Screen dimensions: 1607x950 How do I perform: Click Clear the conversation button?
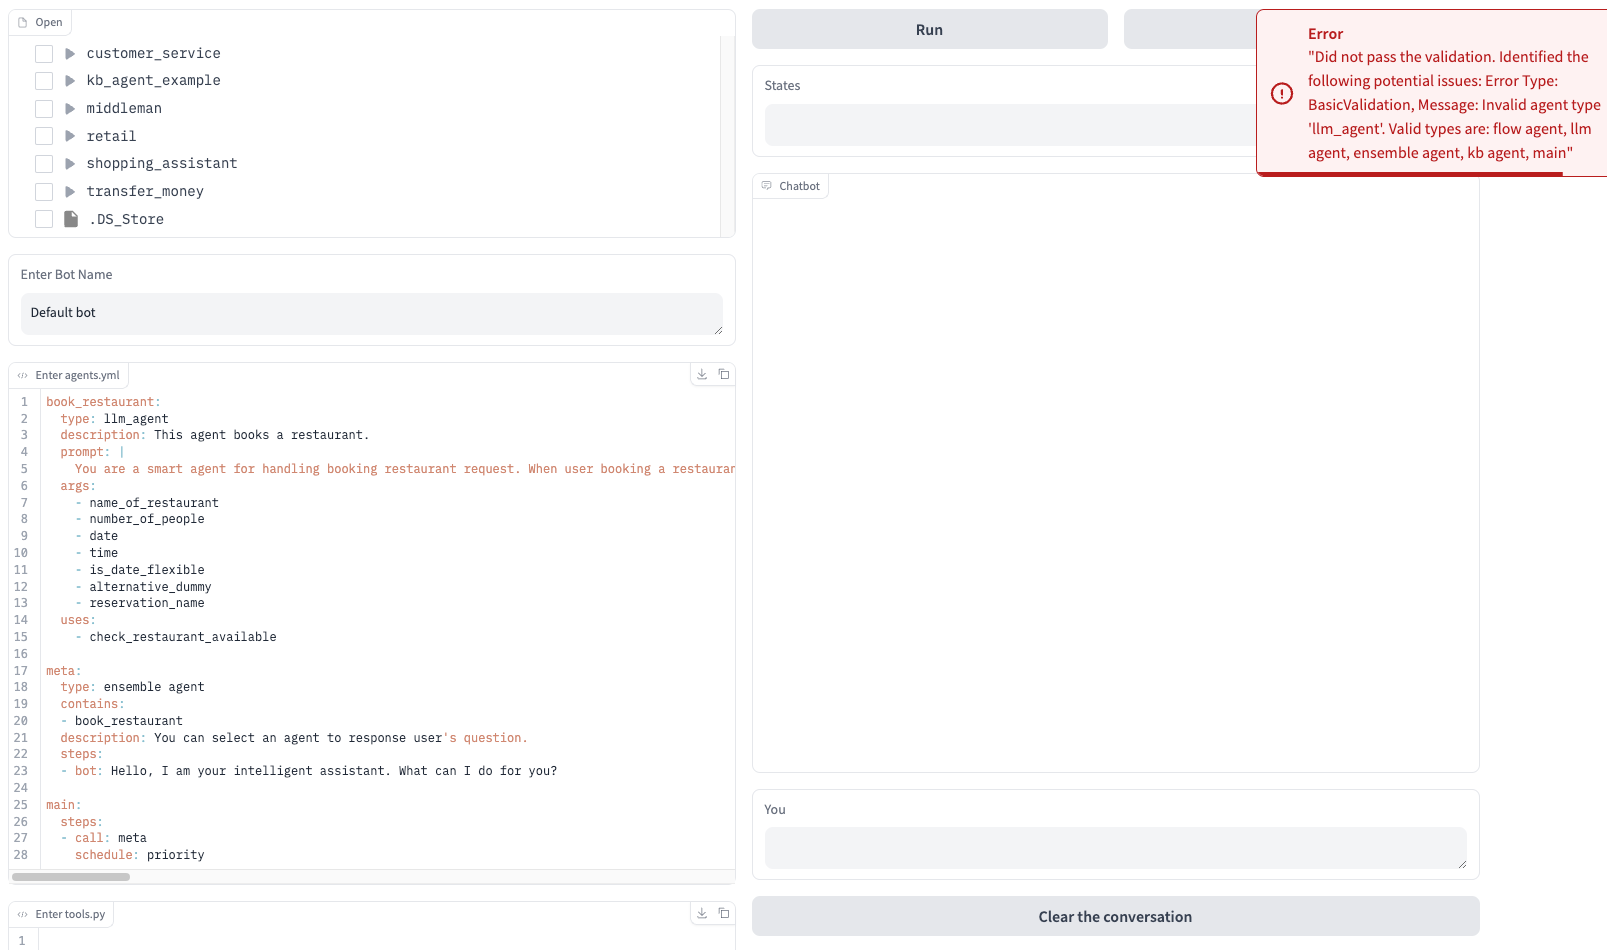1115,916
